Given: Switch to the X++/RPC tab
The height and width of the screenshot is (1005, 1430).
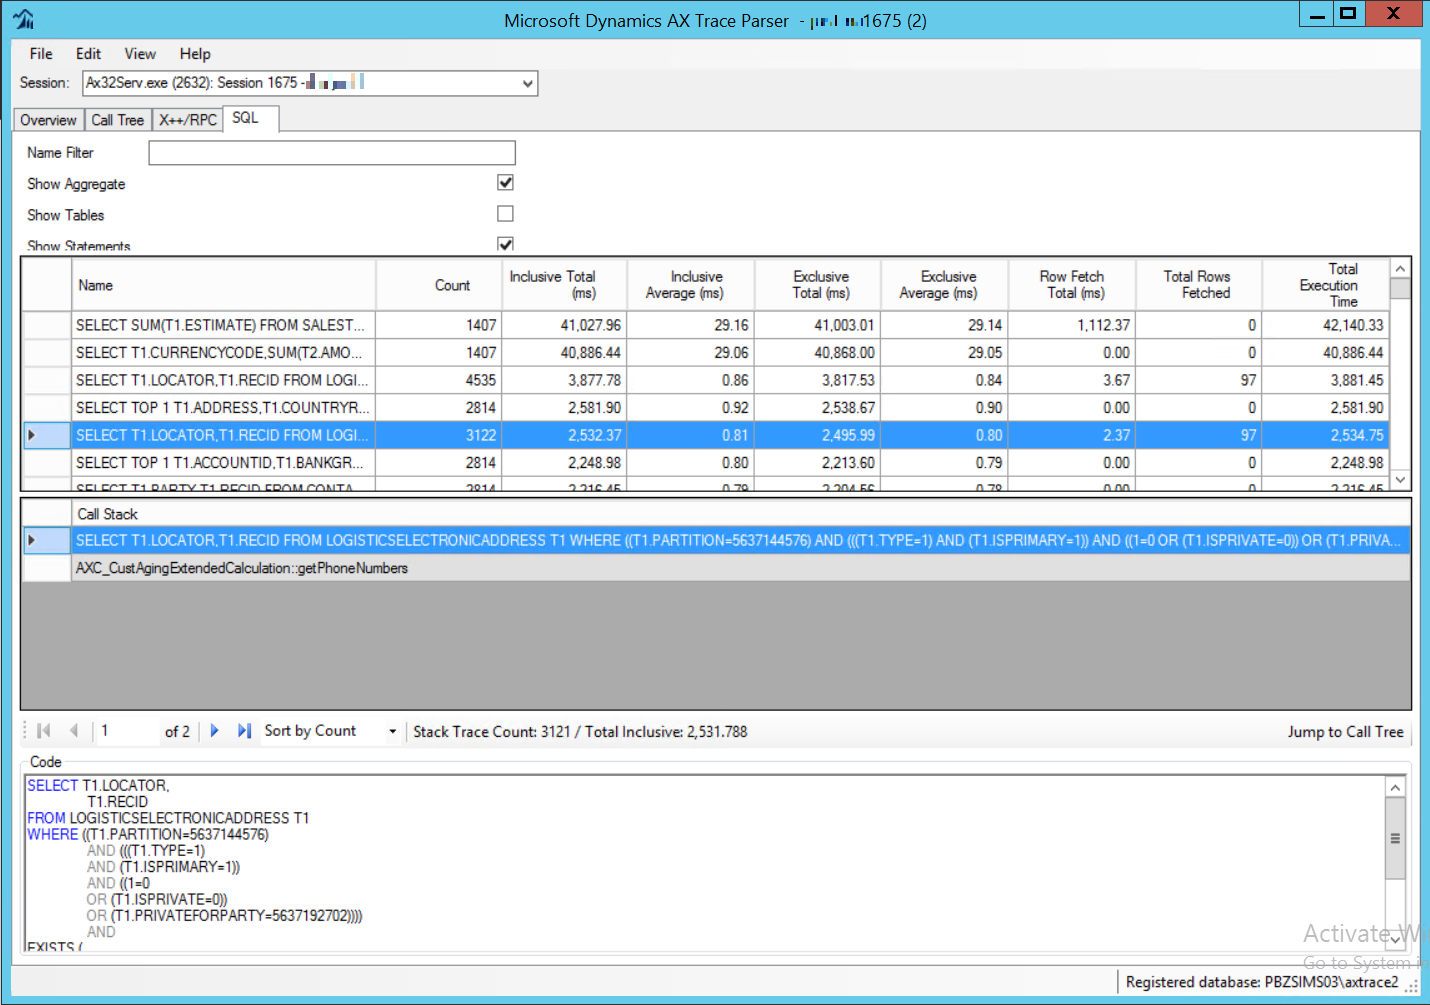Looking at the screenshot, I should [188, 120].
